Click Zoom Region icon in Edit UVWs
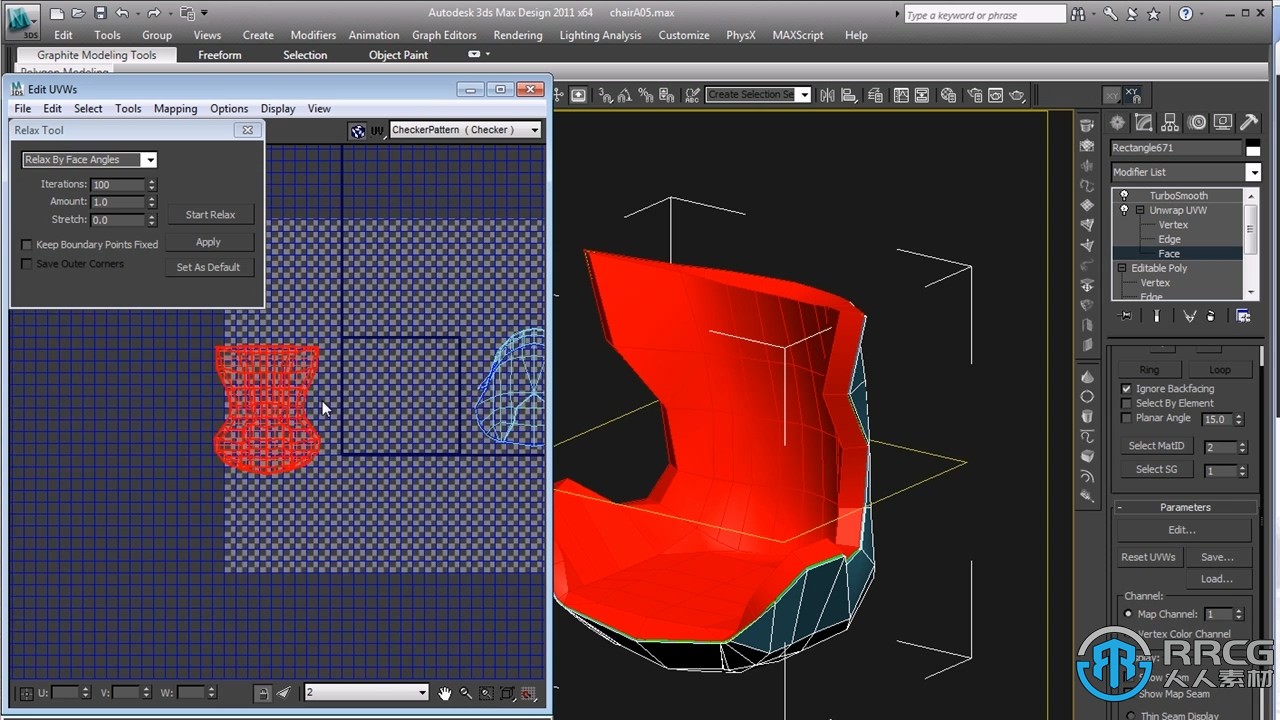This screenshot has width=1280, height=720. (x=486, y=693)
